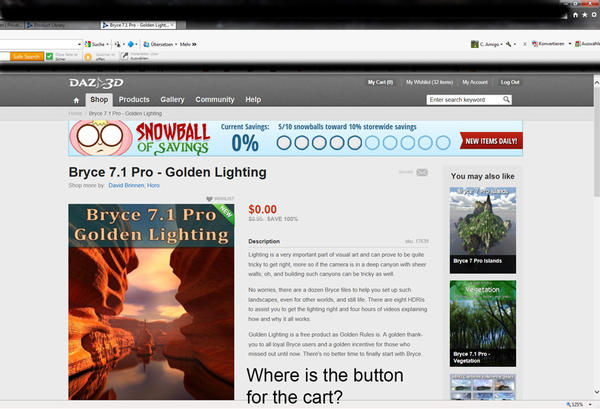This screenshot has width=600, height=409.
Task: Open the Konvertieren dropdown arrow
Action: (570, 44)
